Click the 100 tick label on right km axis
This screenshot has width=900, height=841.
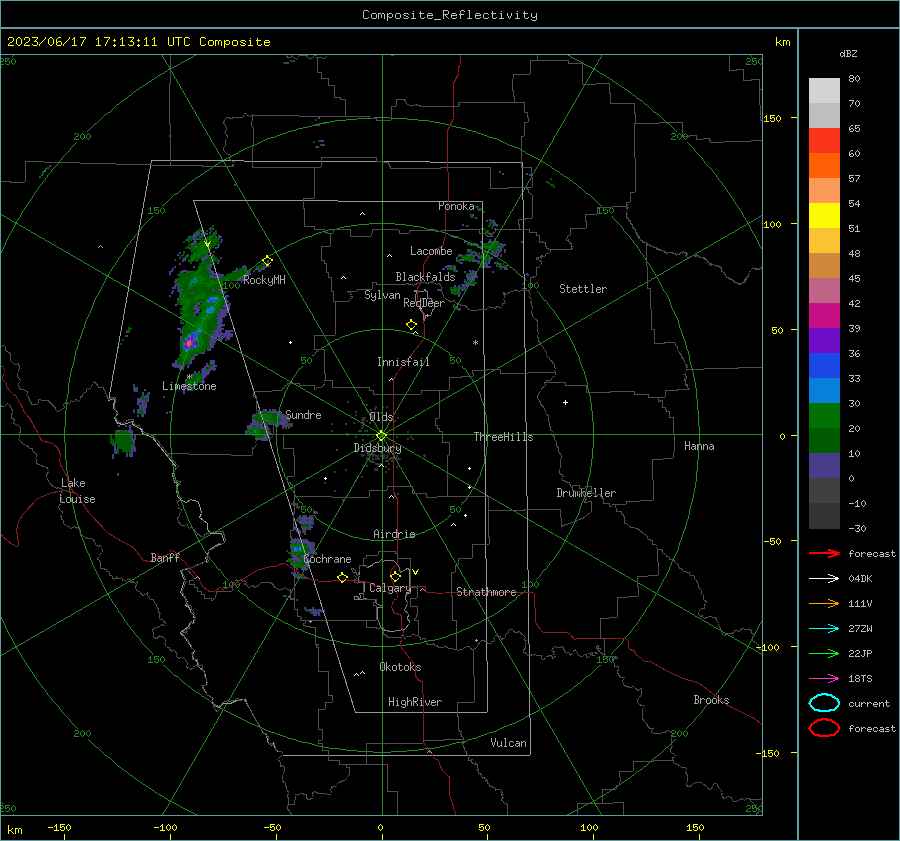point(772,224)
